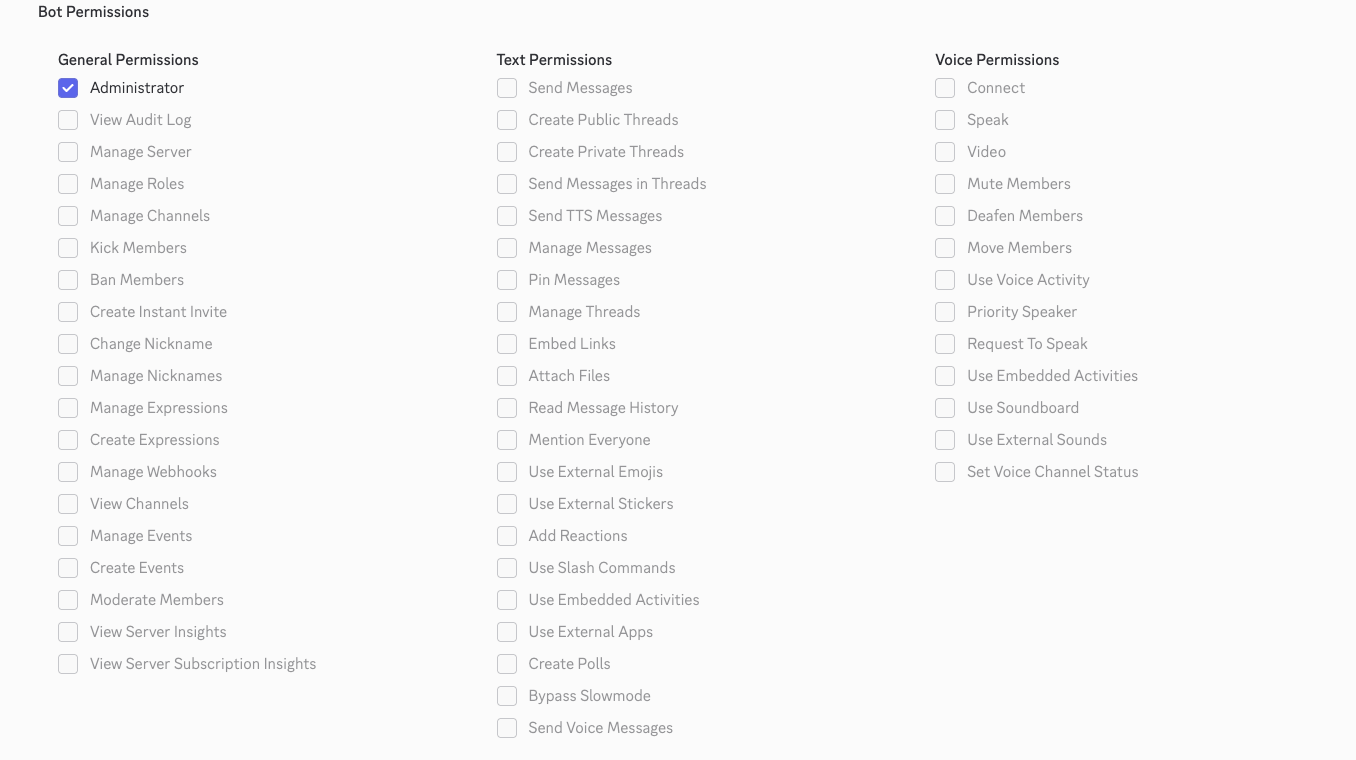
Task: Toggle Manage Webhooks permission on
Action: [68, 472]
